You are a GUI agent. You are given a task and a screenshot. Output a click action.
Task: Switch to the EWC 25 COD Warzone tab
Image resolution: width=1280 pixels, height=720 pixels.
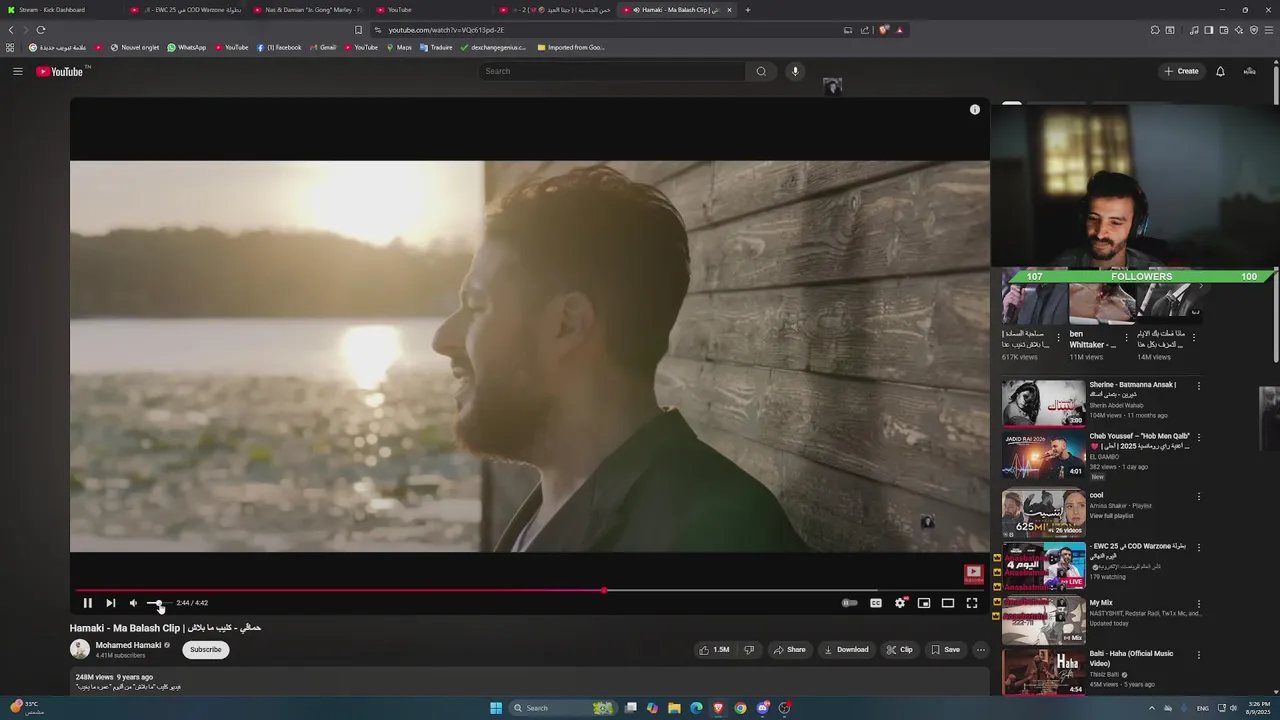click(188, 10)
